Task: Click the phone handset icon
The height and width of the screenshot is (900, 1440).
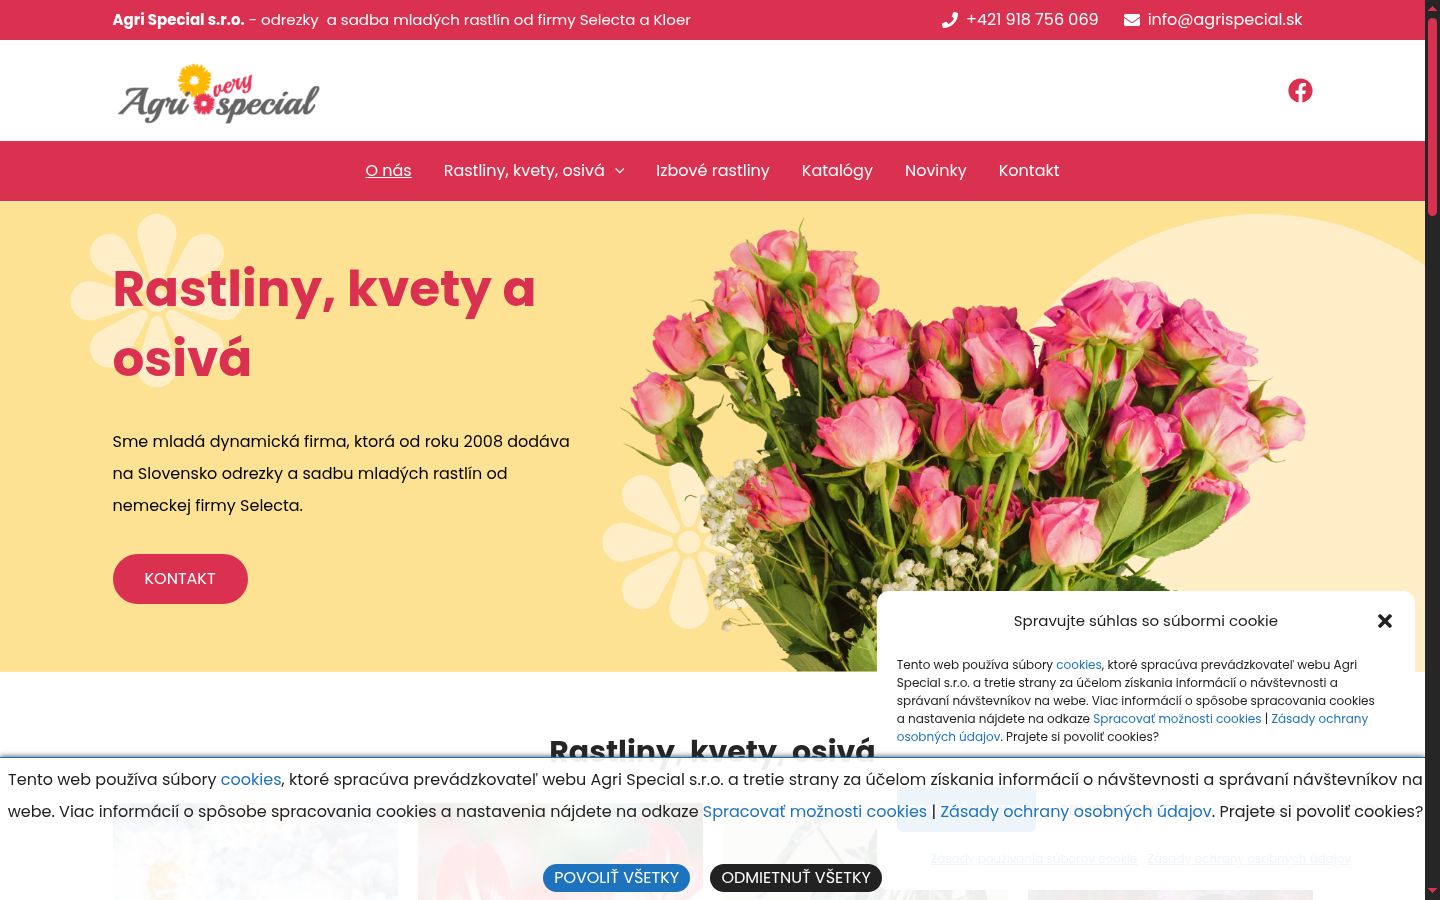Action: coord(950,20)
